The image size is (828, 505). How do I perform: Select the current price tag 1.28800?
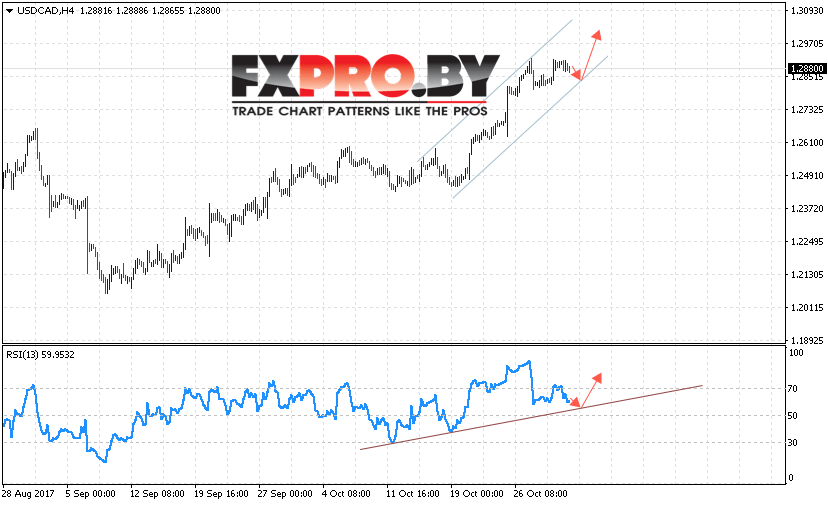click(x=806, y=69)
